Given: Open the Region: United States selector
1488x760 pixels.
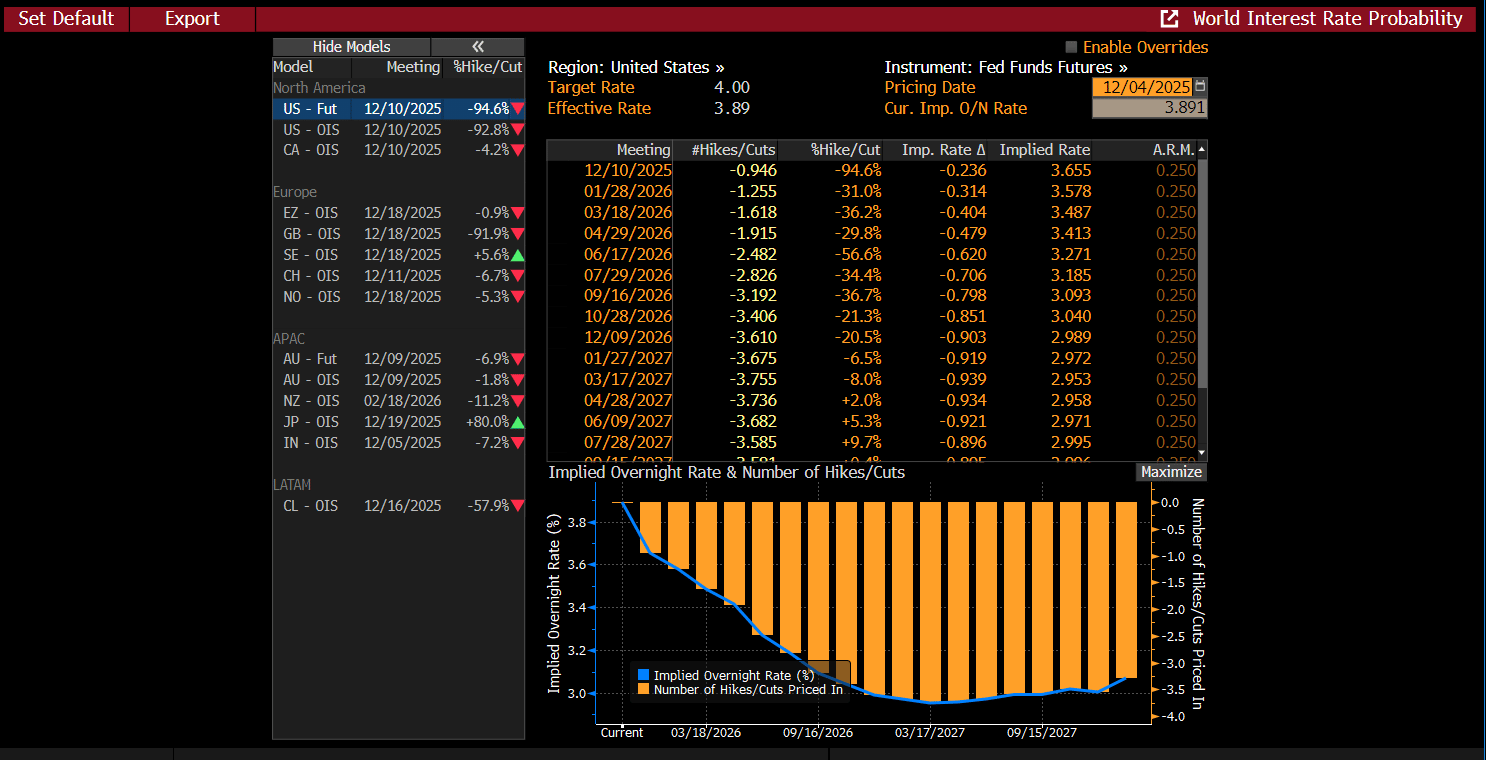Looking at the screenshot, I should [636, 67].
